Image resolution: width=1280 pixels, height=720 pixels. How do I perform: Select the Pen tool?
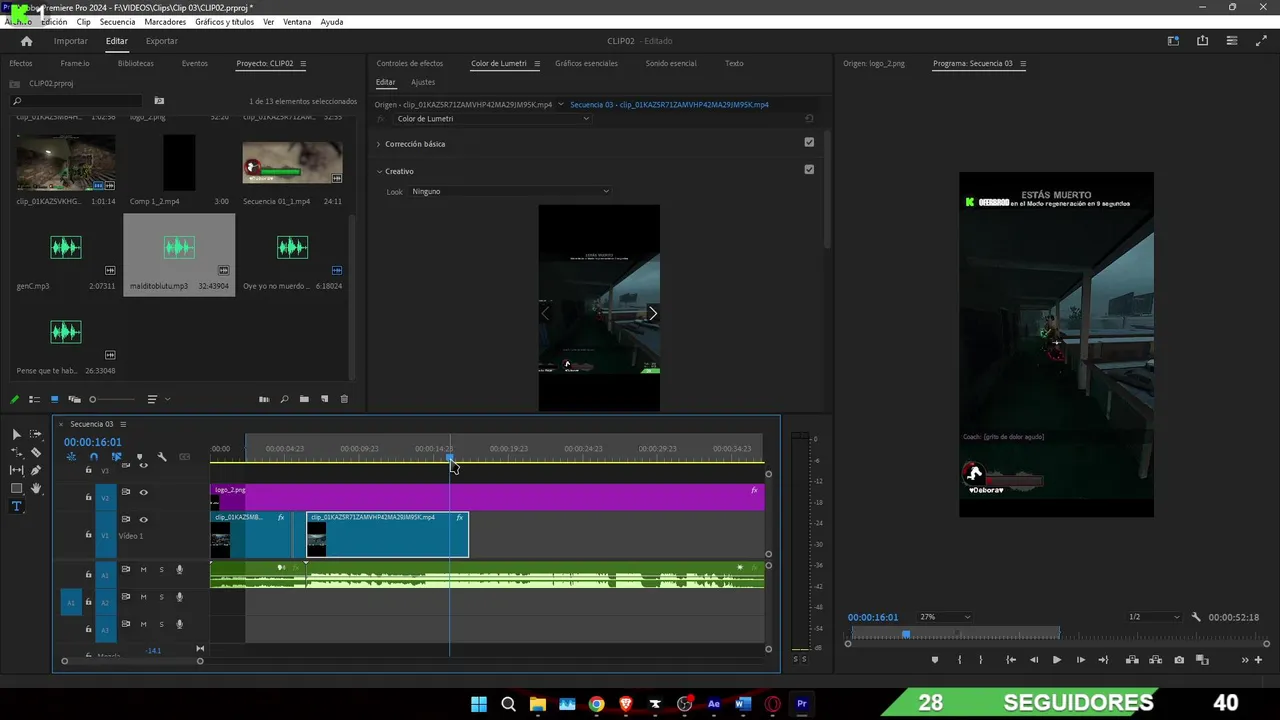36,470
